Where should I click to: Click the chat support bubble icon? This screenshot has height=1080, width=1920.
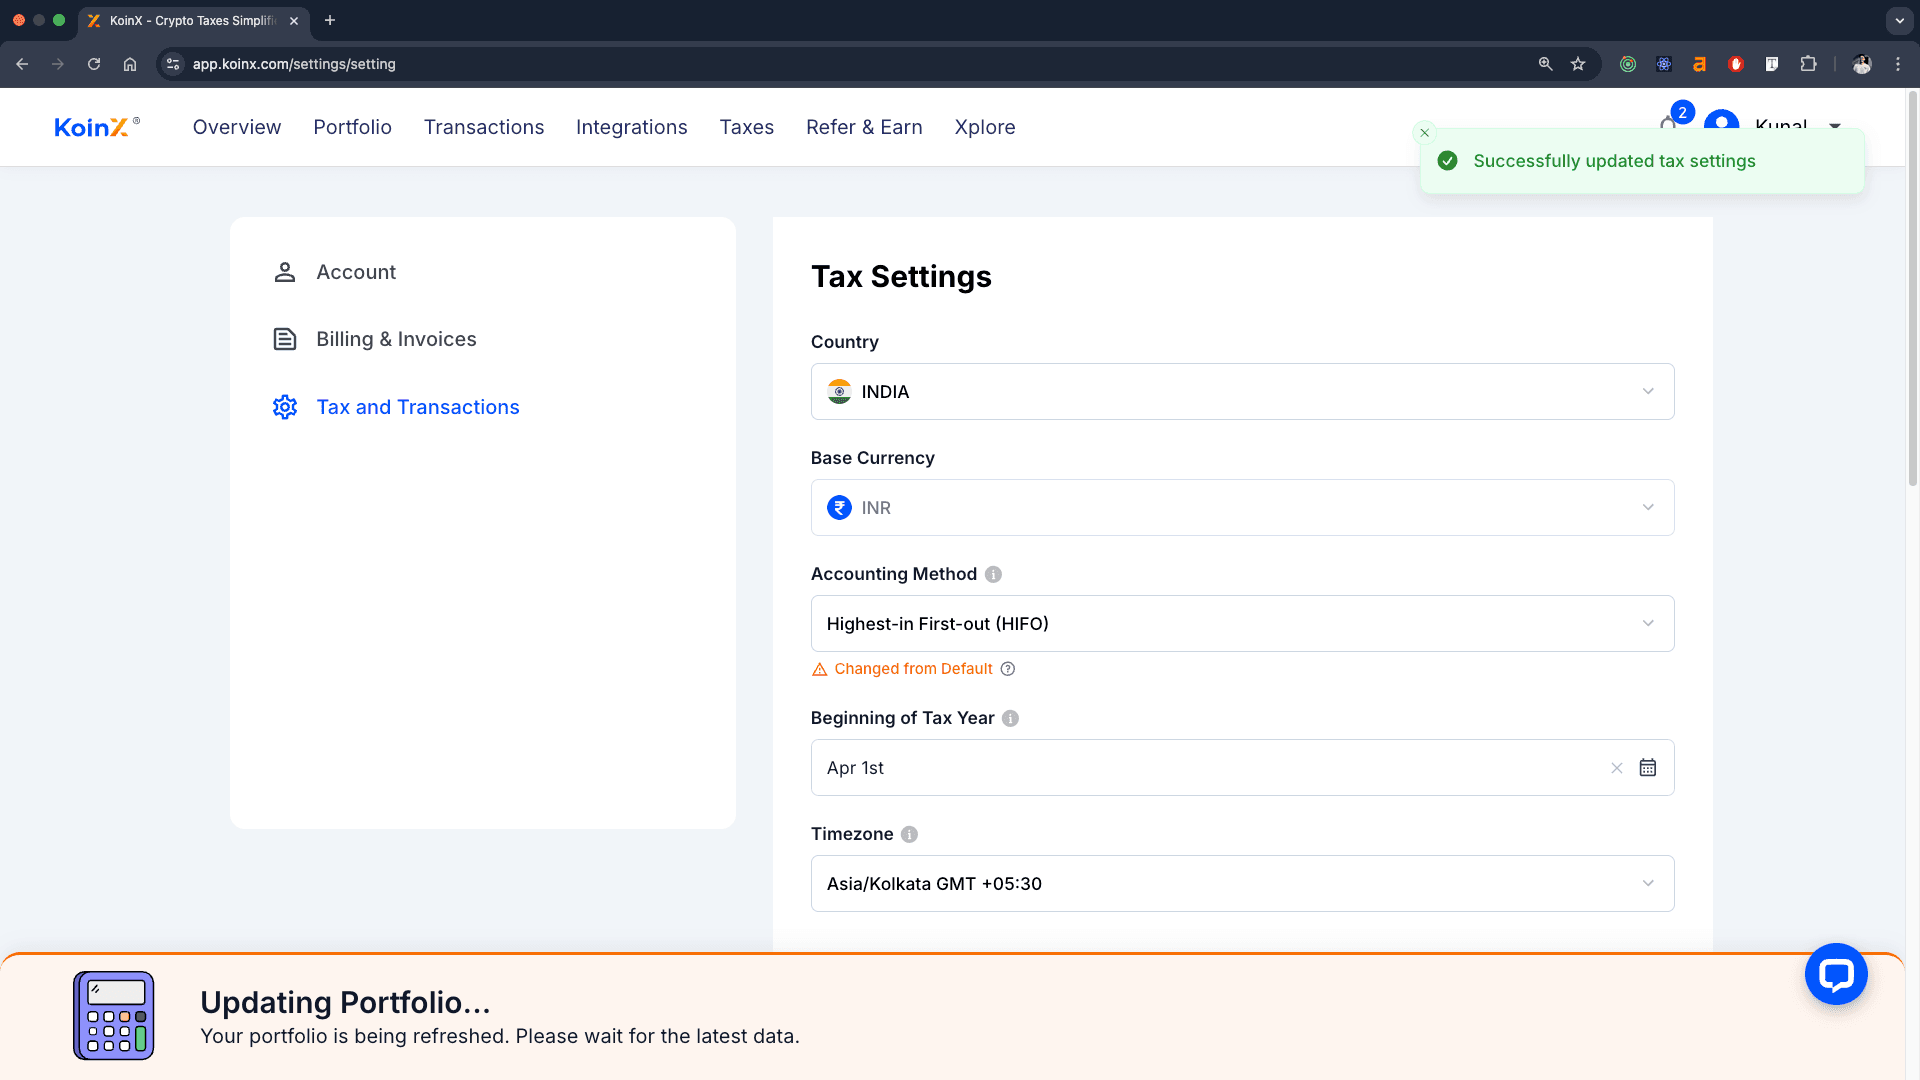(x=1836, y=975)
